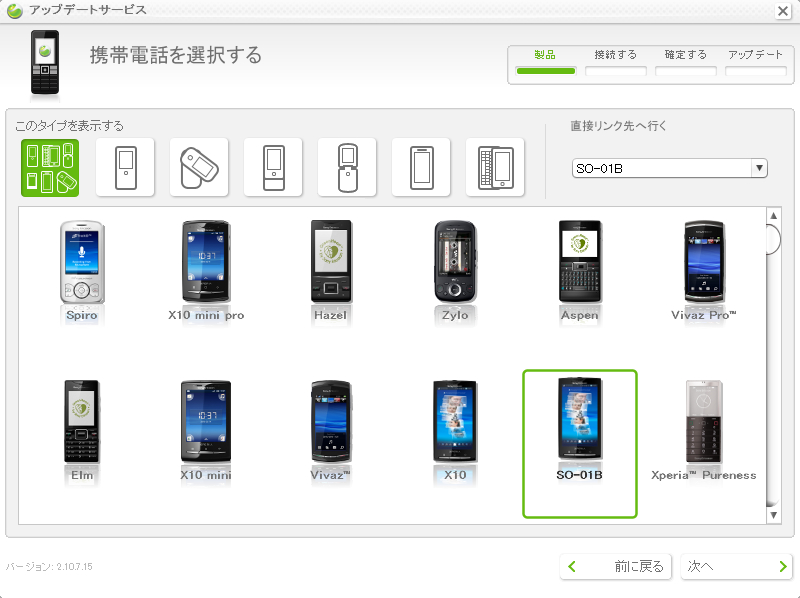Show all phone types filter icon
The width and height of the screenshot is (800, 598).
(x=50, y=168)
